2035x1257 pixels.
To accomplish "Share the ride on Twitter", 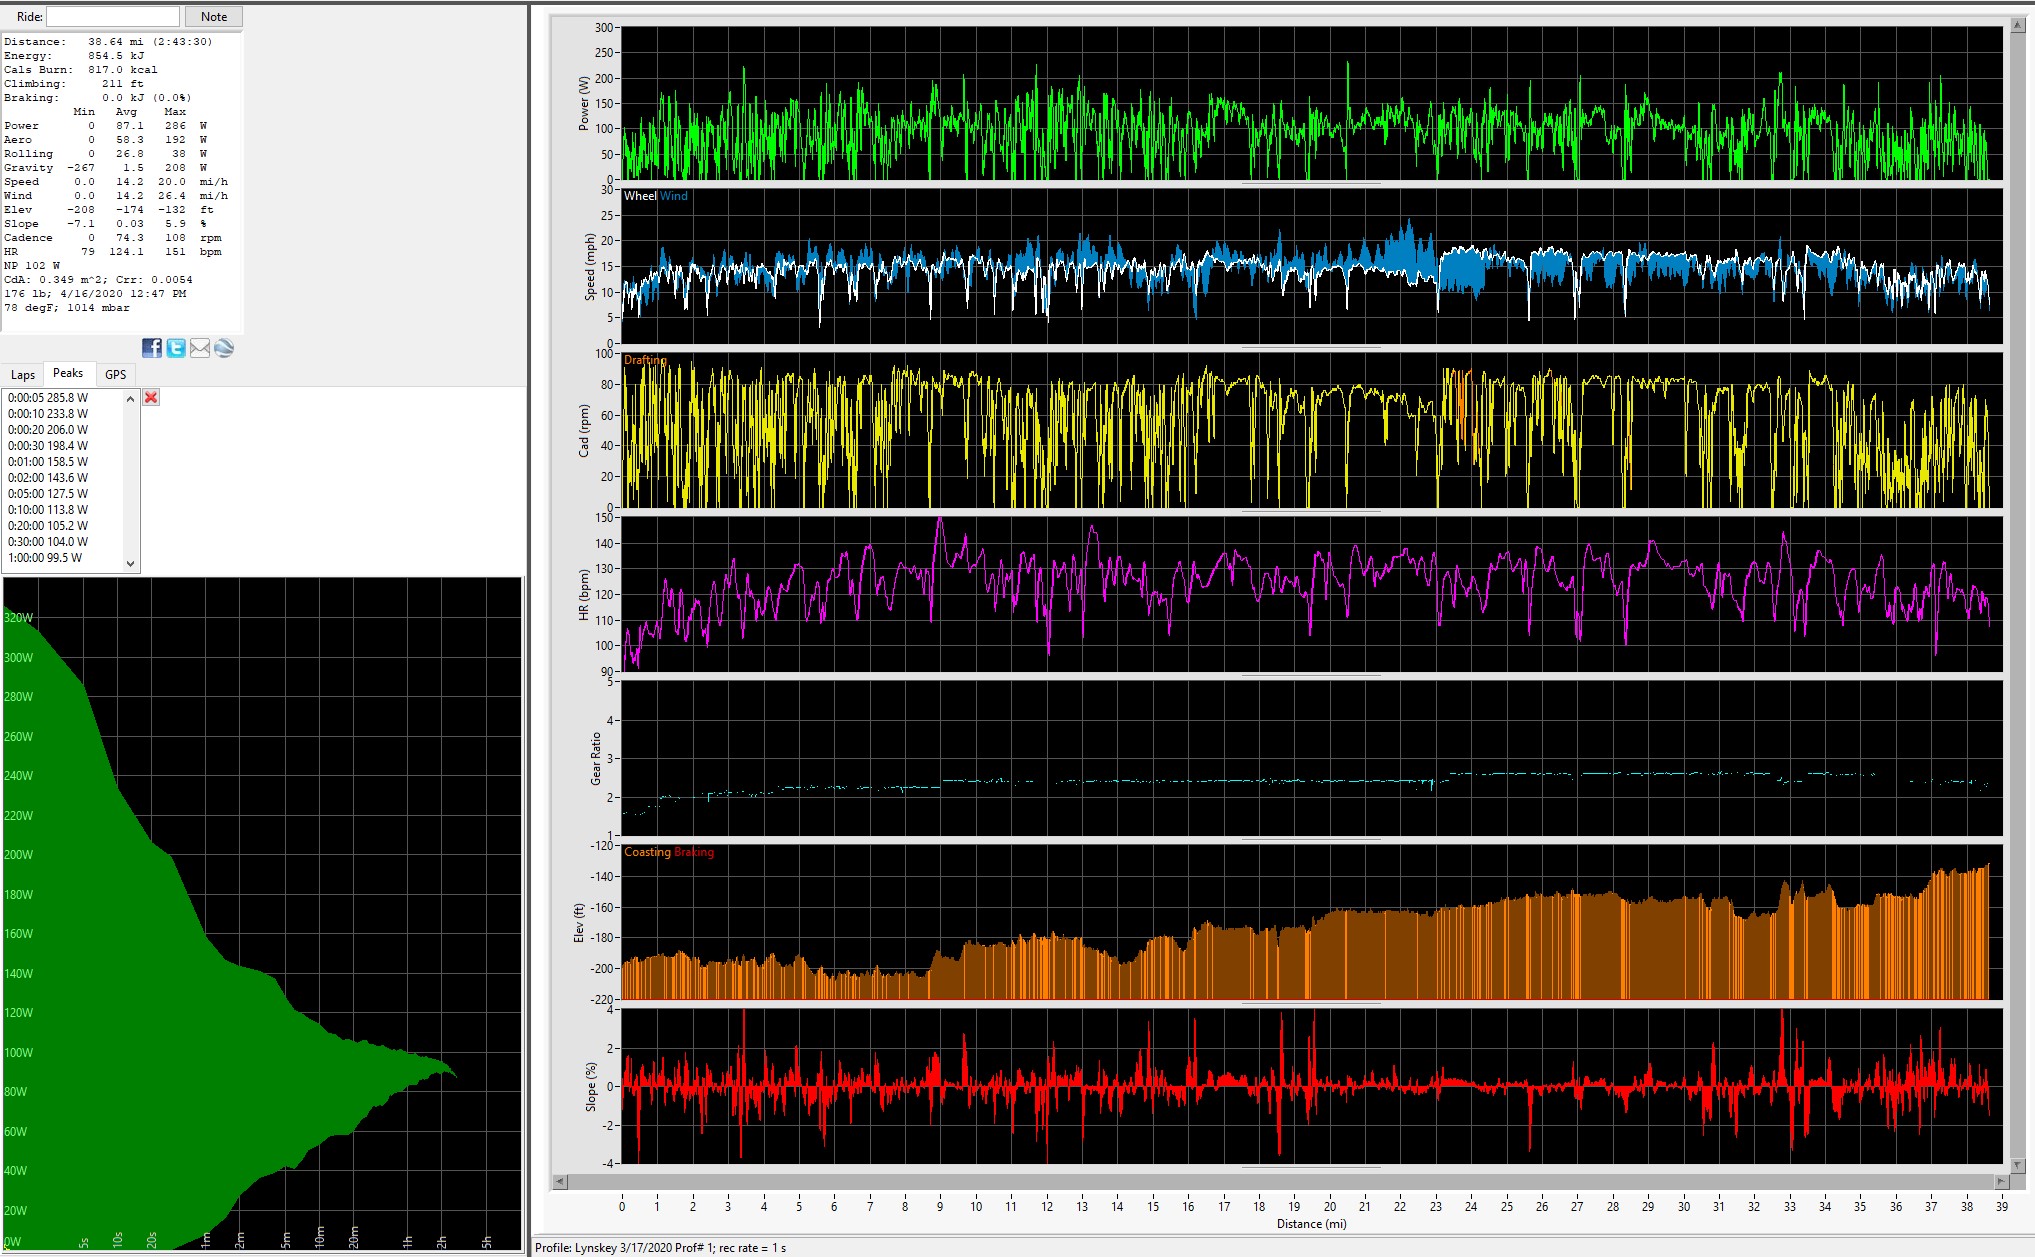I will (176, 348).
